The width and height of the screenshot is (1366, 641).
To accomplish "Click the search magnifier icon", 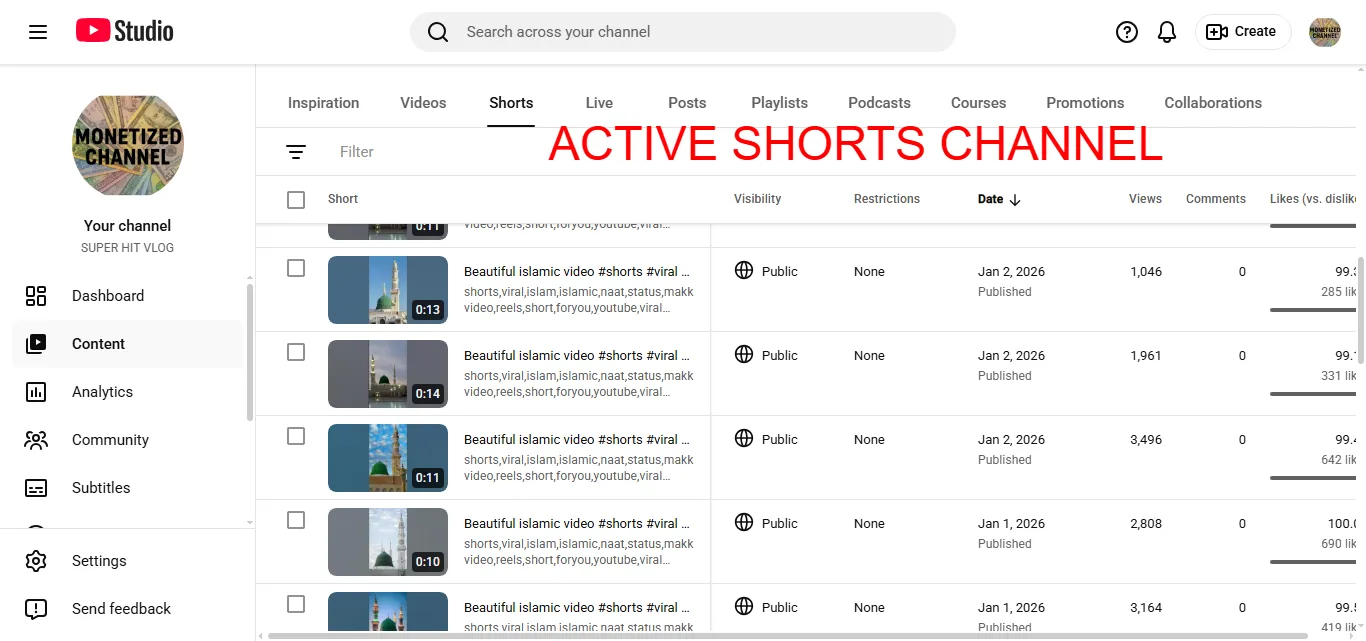I will click(438, 32).
